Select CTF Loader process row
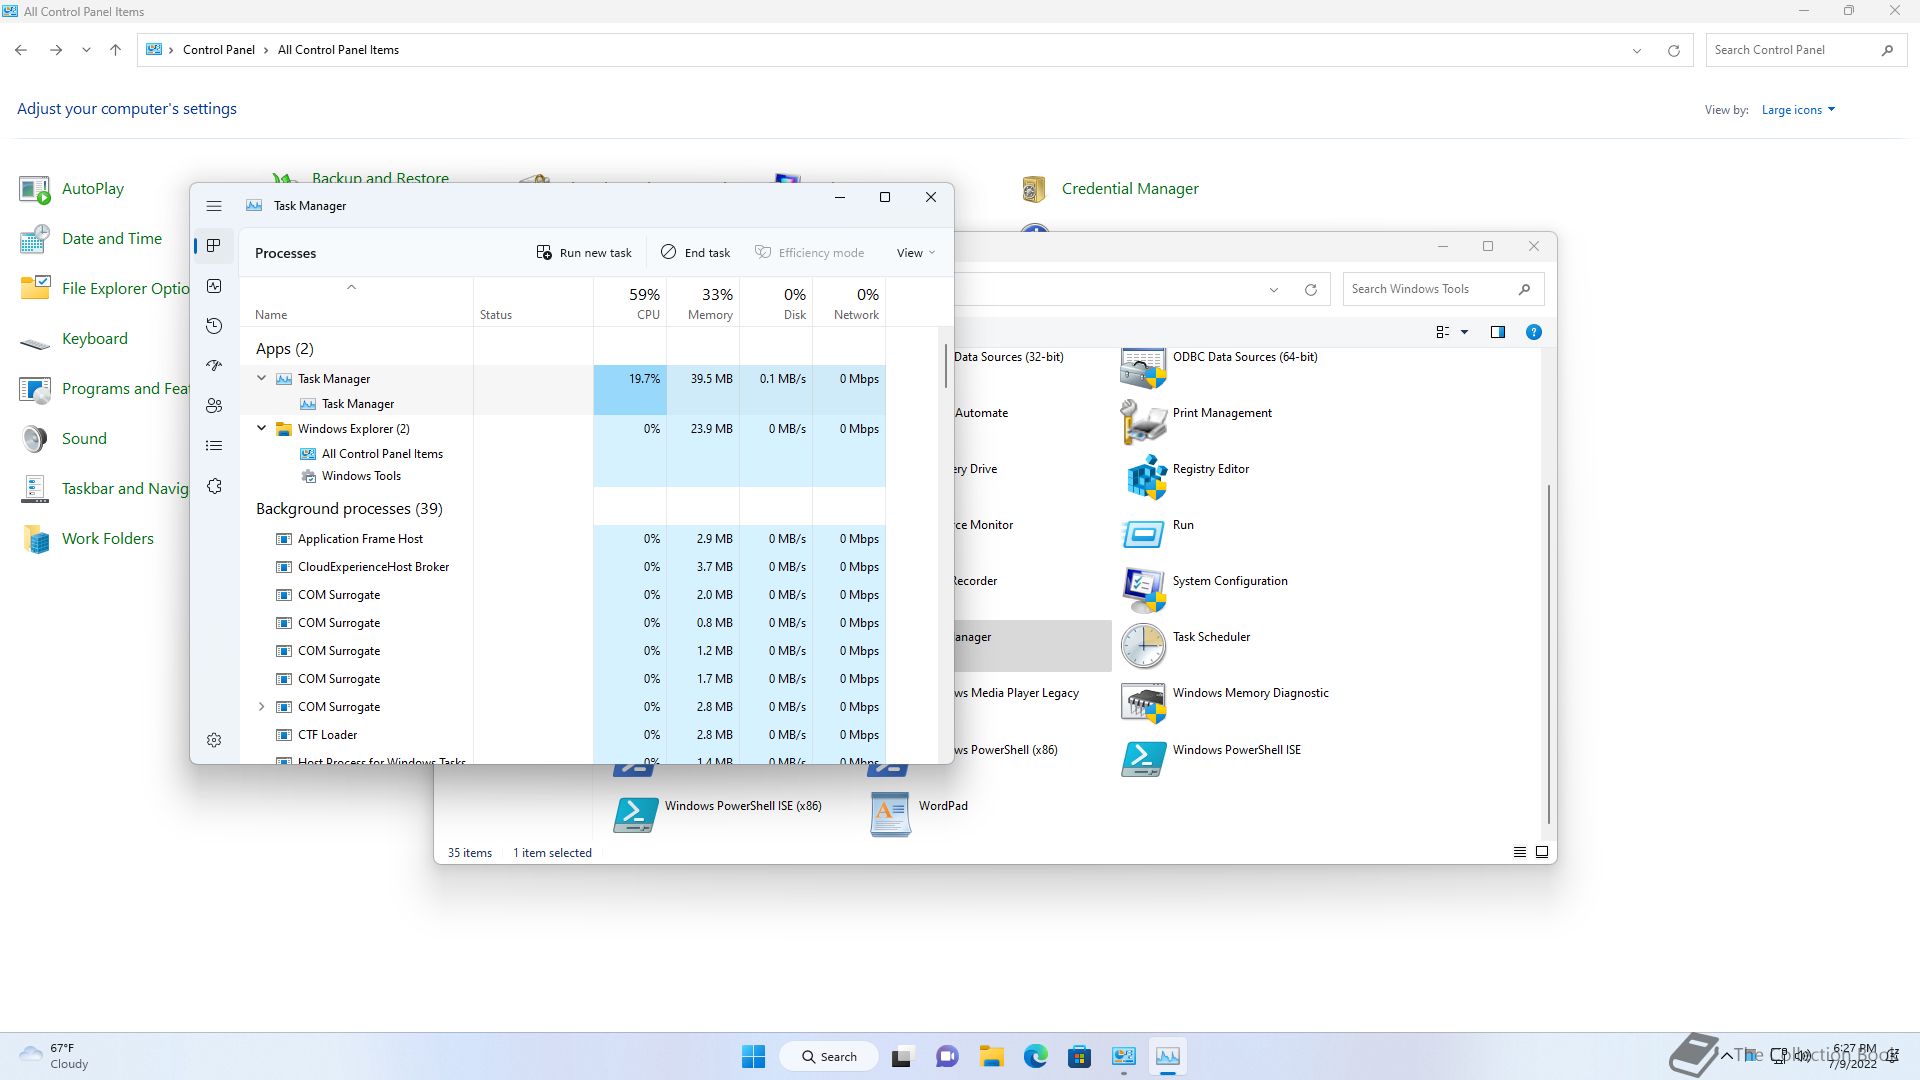 [x=562, y=735]
